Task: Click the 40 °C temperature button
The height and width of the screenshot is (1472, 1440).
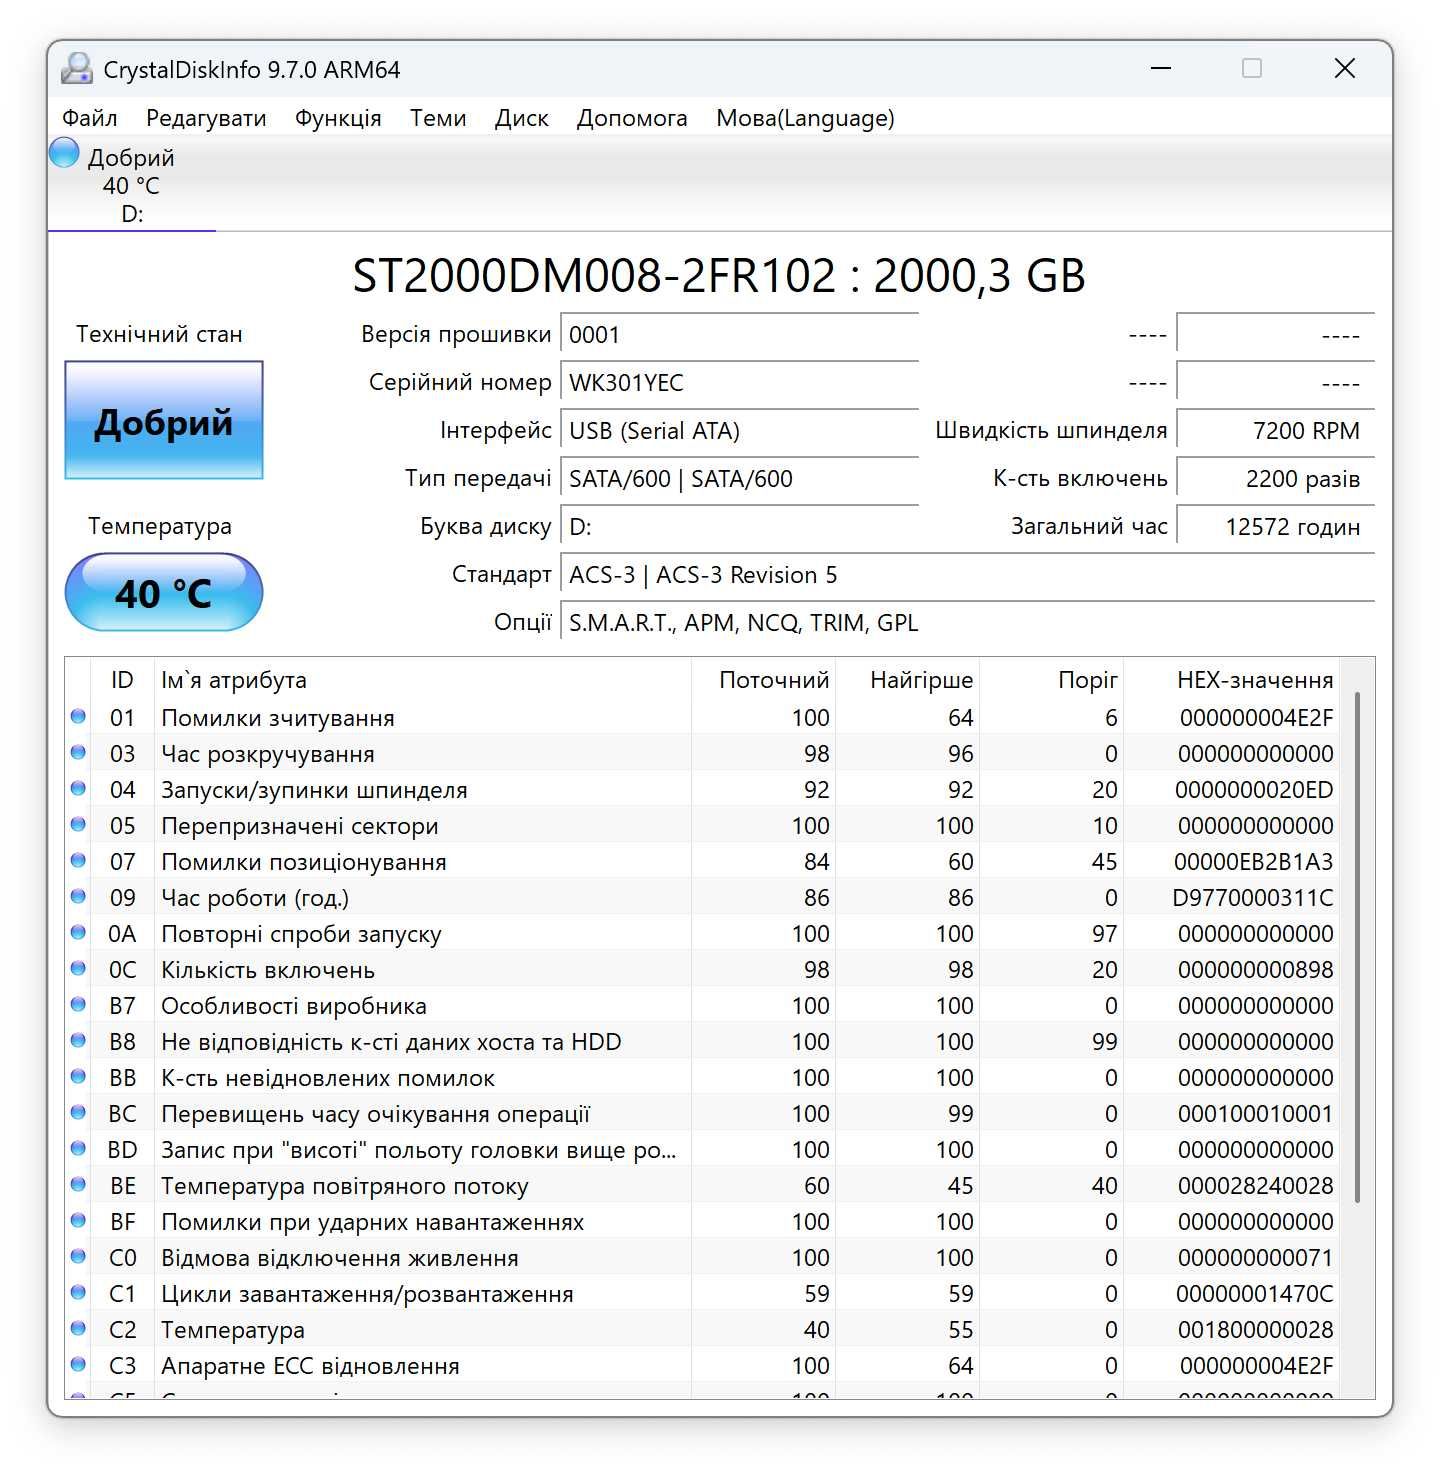Action: point(164,592)
